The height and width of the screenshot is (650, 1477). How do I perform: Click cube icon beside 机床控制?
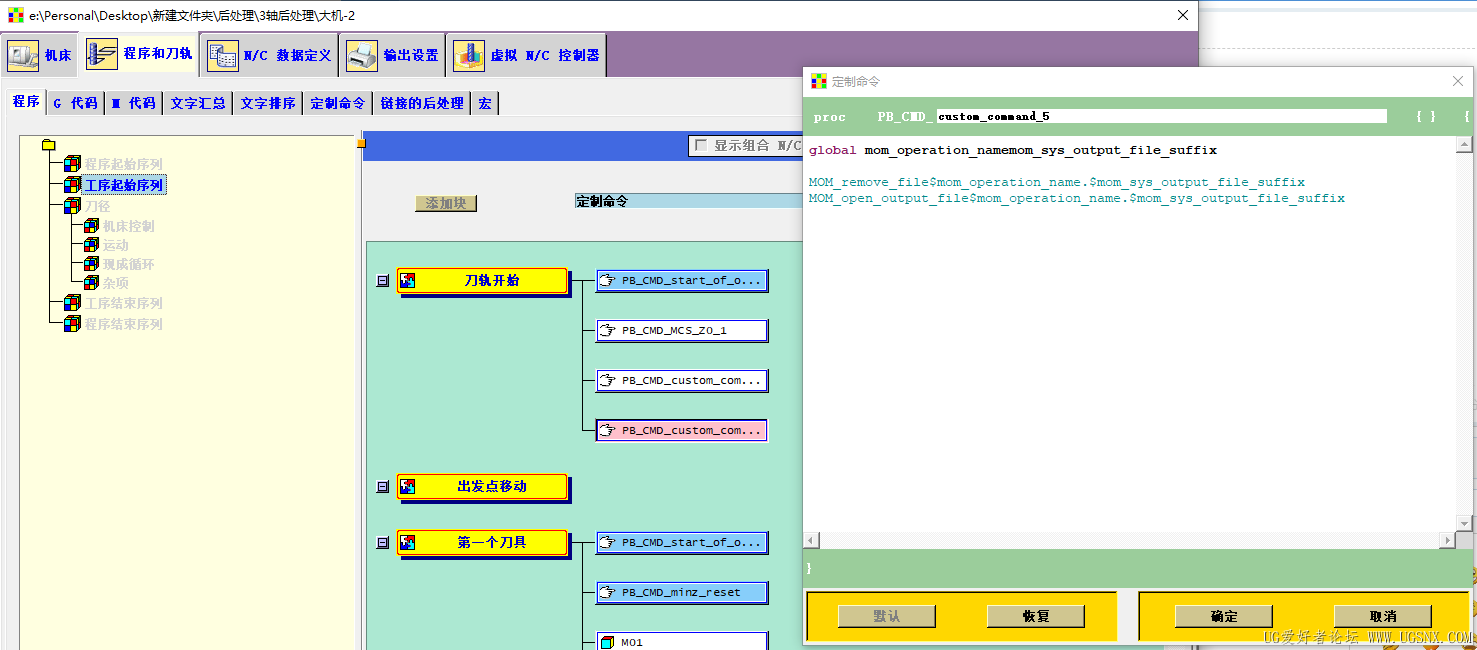pos(91,226)
